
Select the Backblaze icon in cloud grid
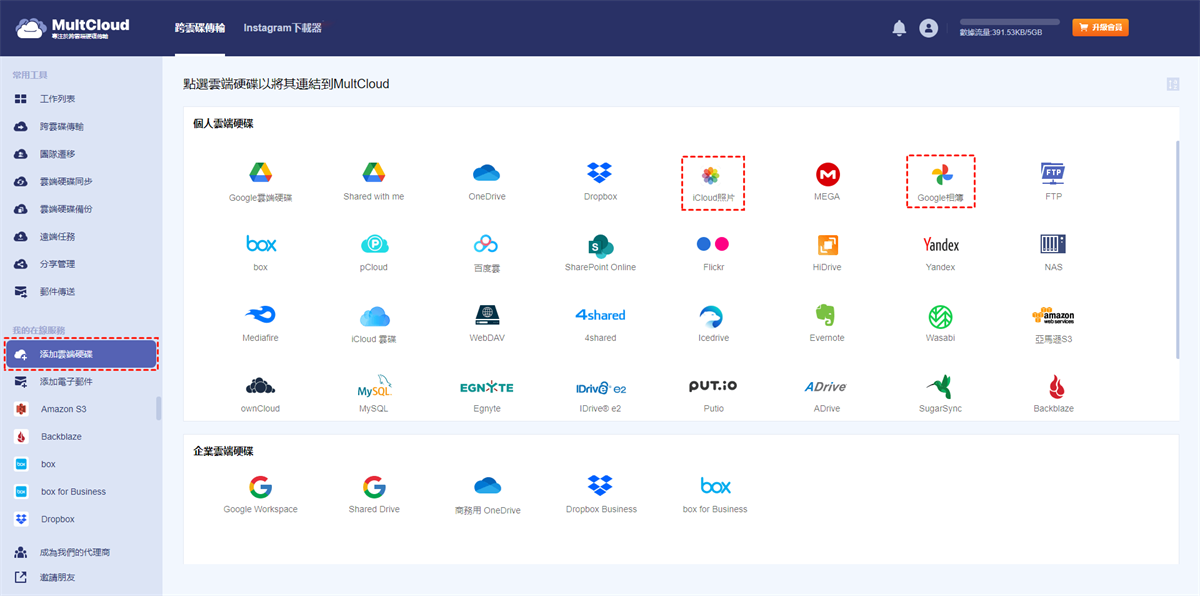[1055, 395]
